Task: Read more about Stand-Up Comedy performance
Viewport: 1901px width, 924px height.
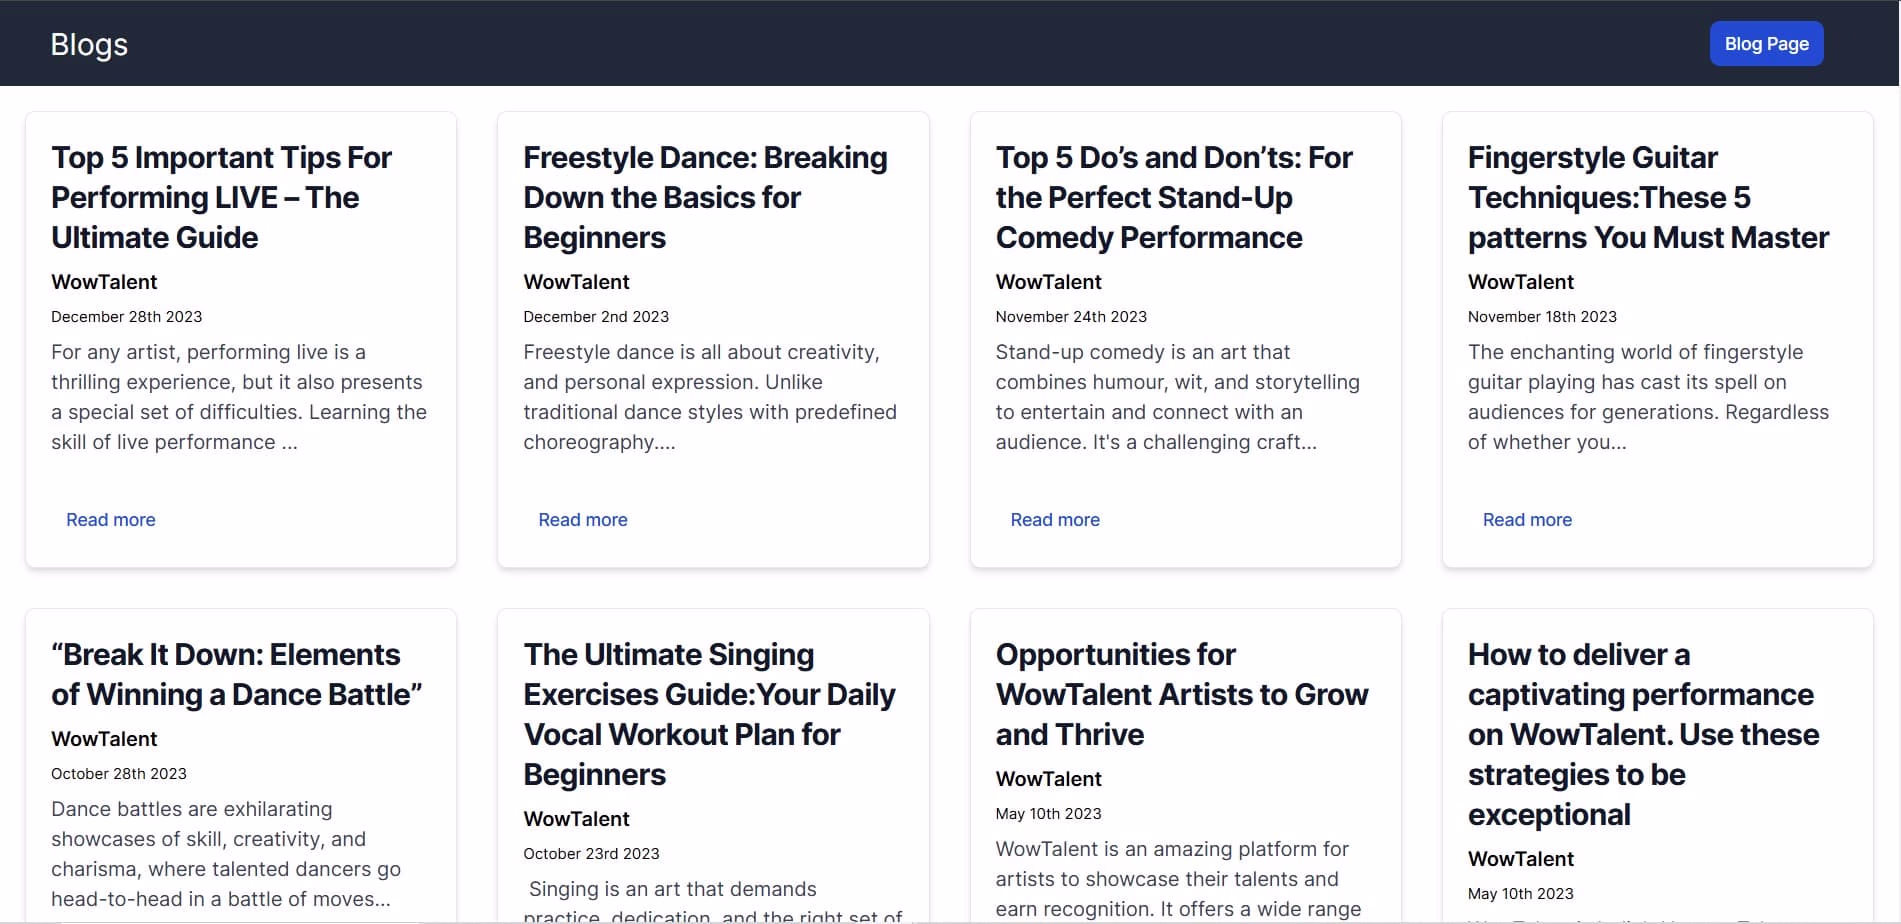Action: [1055, 520]
